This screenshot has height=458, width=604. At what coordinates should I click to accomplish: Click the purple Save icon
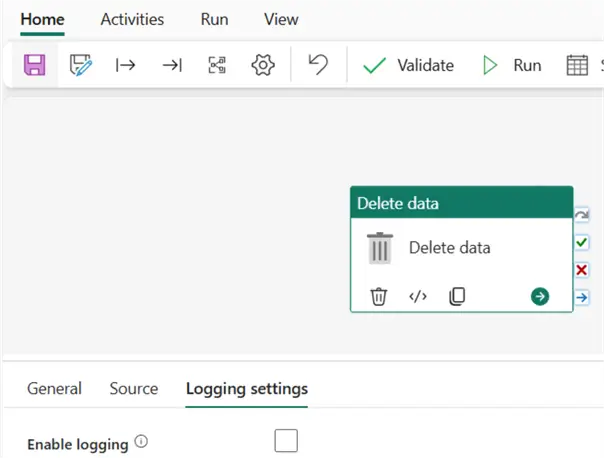click(35, 66)
